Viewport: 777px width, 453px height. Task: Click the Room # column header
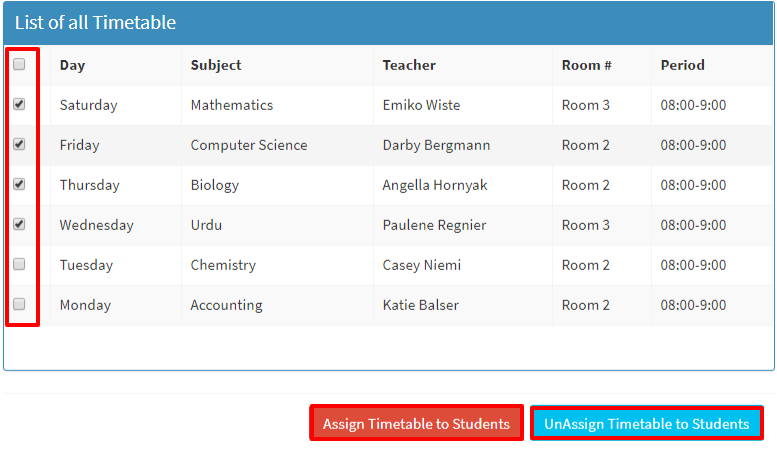coord(586,65)
